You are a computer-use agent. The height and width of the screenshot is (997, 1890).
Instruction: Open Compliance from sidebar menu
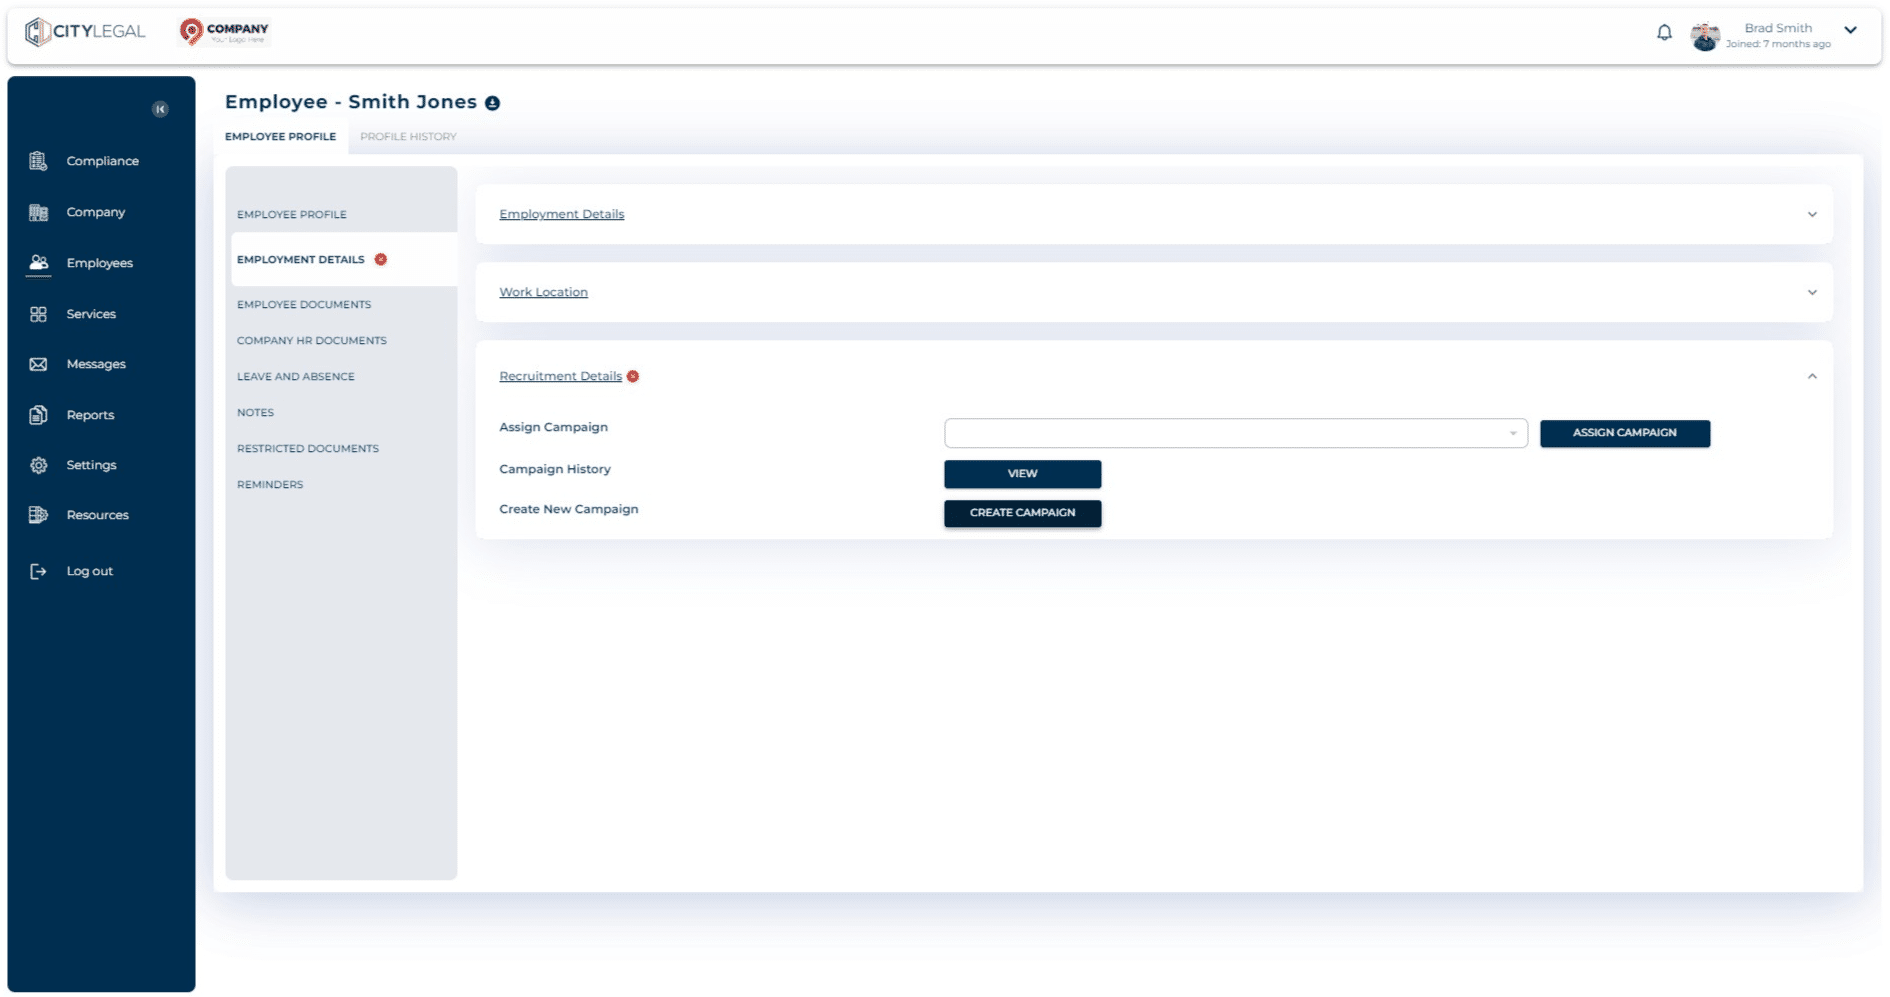tap(102, 161)
